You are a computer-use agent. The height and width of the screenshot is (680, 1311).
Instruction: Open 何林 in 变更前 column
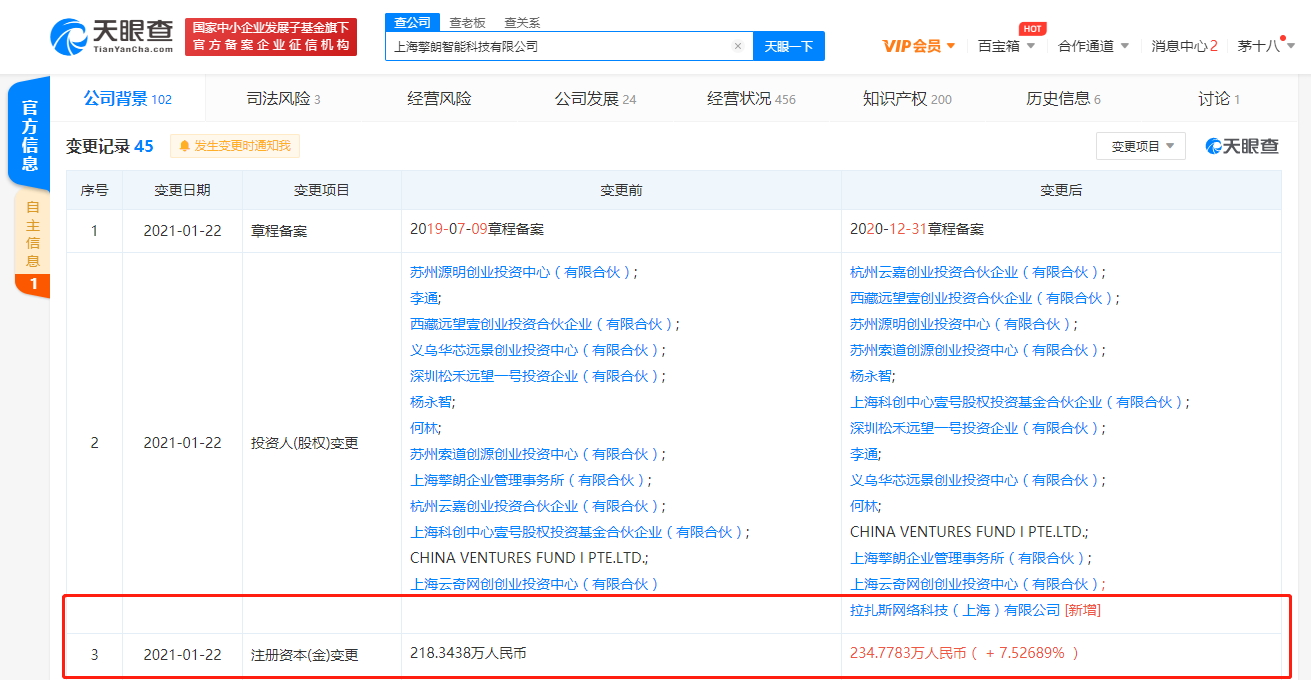(424, 428)
